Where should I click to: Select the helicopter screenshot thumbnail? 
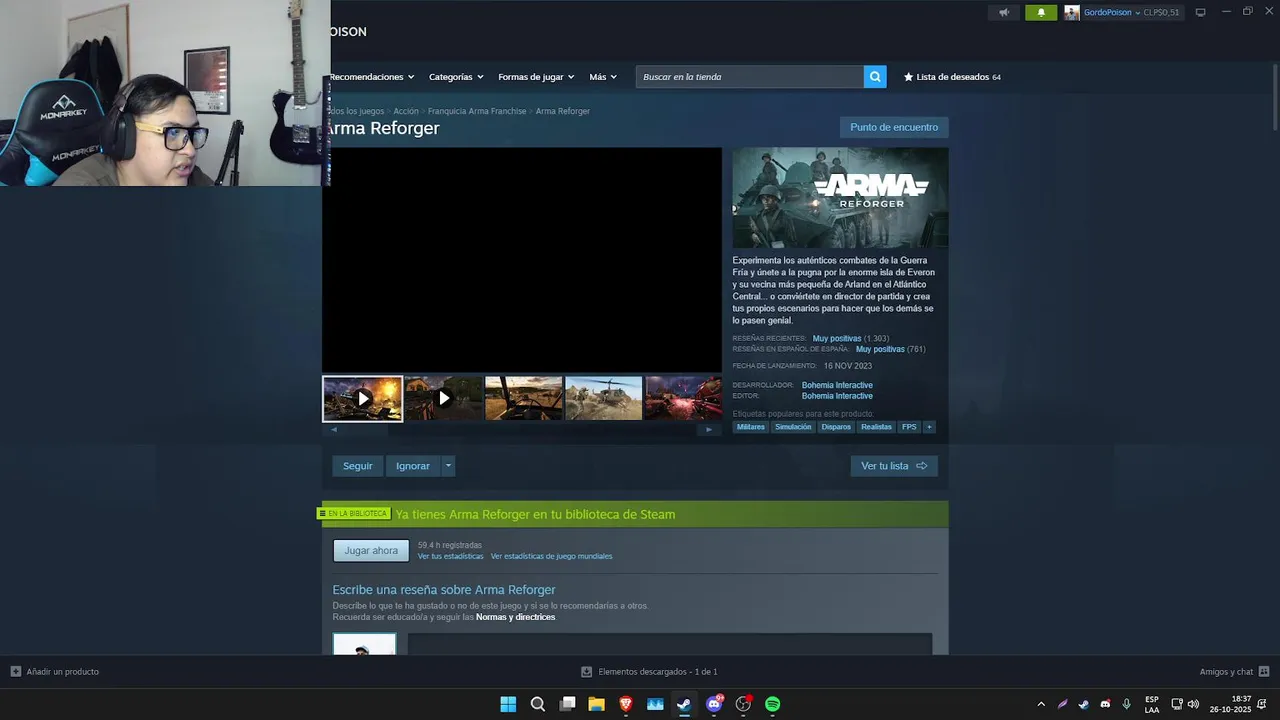(x=603, y=399)
